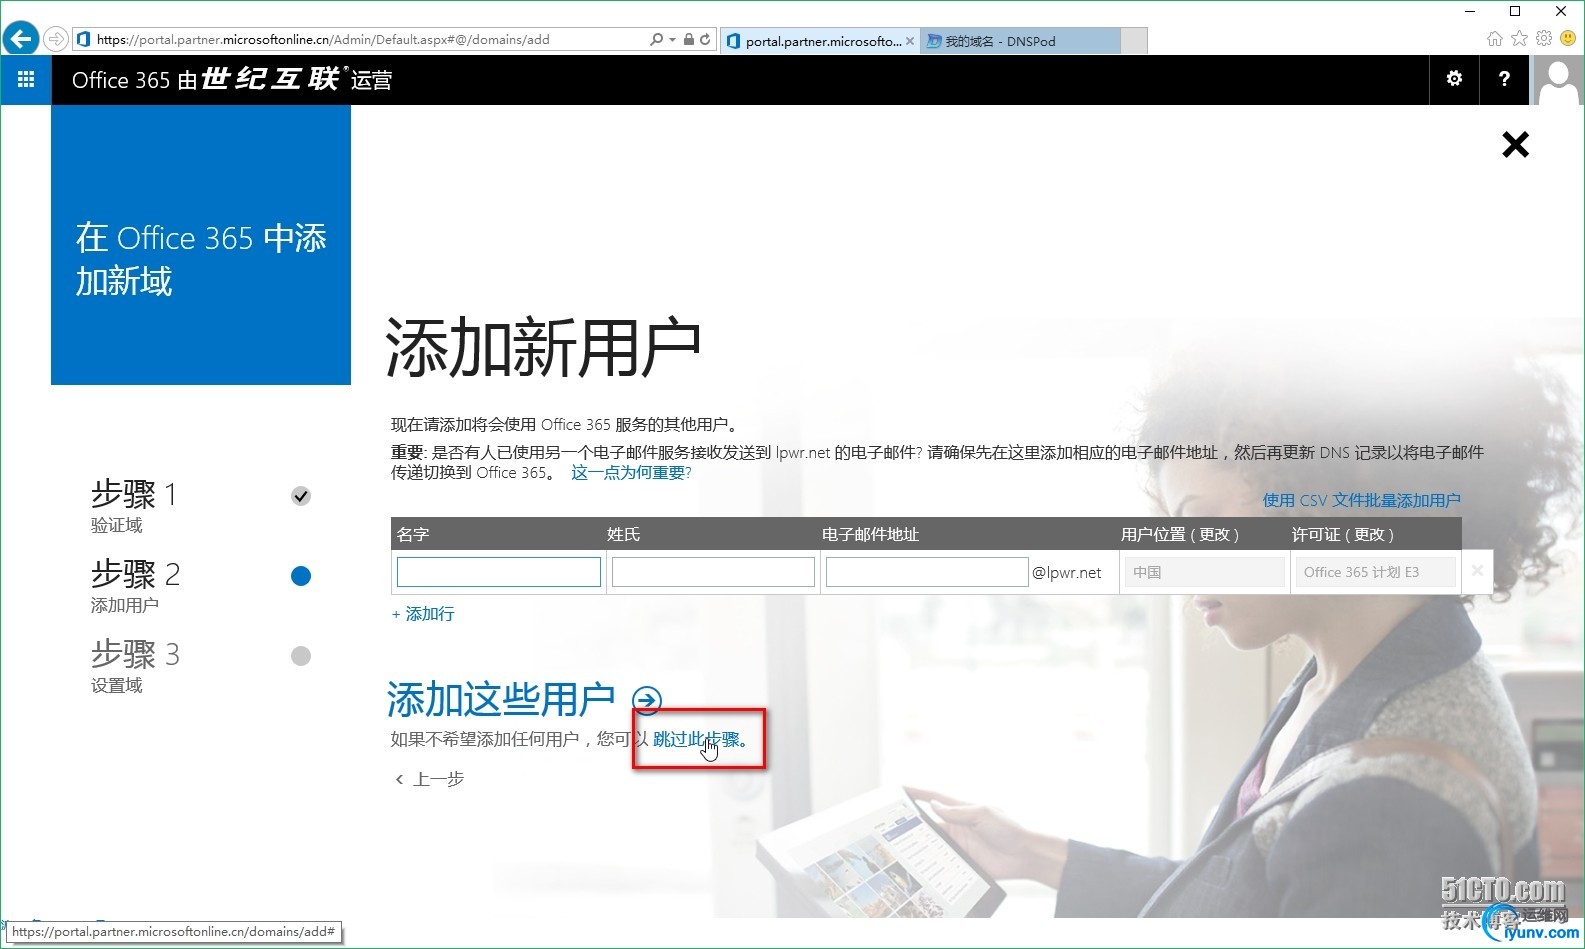The image size is (1585, 949).
Task: Click 使用 CSV 文件批量添加用户 link
Action: coord(1361,500)
